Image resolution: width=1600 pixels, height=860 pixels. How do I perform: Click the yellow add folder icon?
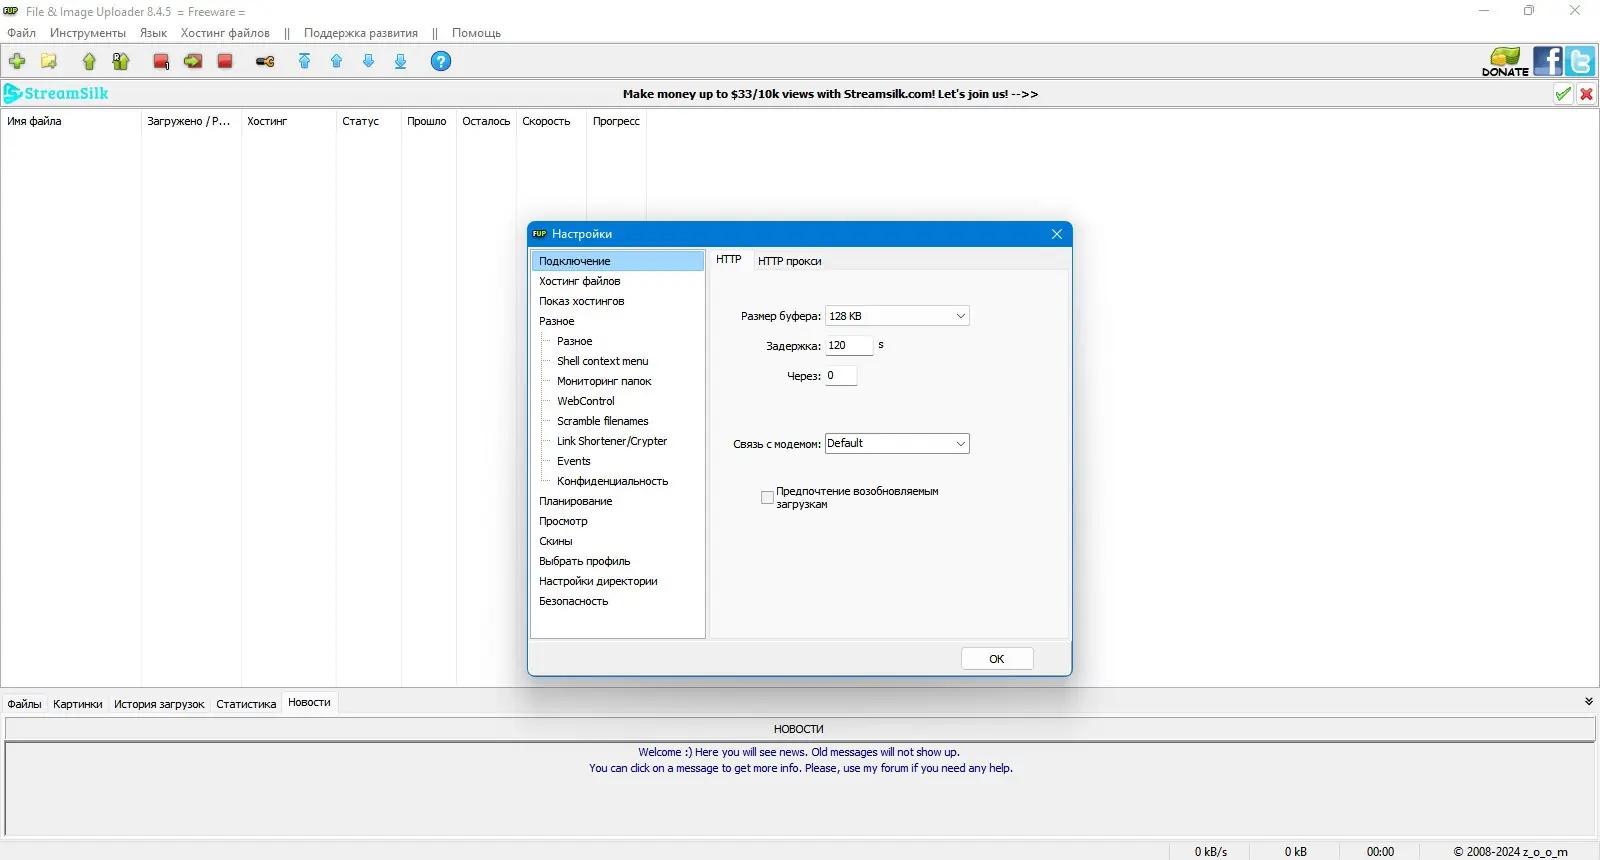point(49,61)
